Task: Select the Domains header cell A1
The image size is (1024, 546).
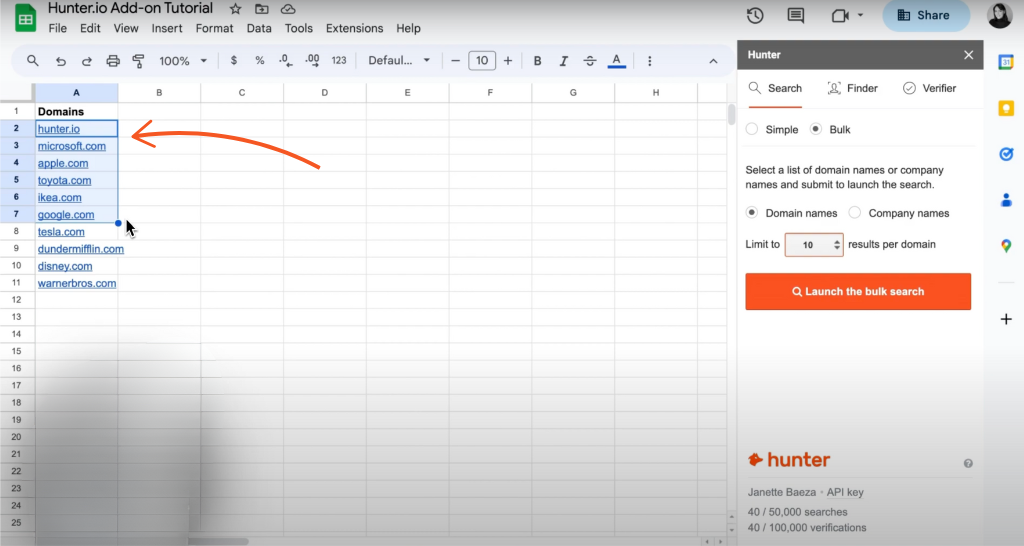Action: click(76, 112)
